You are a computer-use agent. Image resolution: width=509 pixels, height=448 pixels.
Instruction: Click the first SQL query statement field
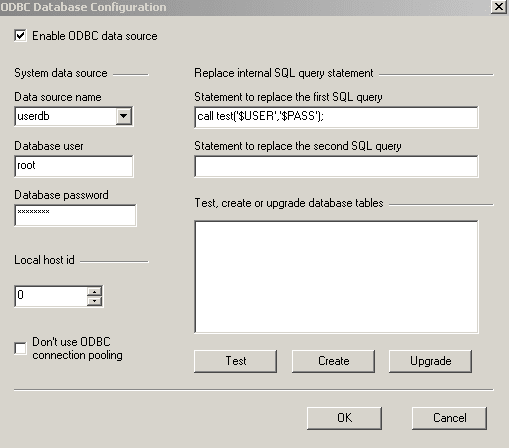pyautogui.click(x=336, y=117)
